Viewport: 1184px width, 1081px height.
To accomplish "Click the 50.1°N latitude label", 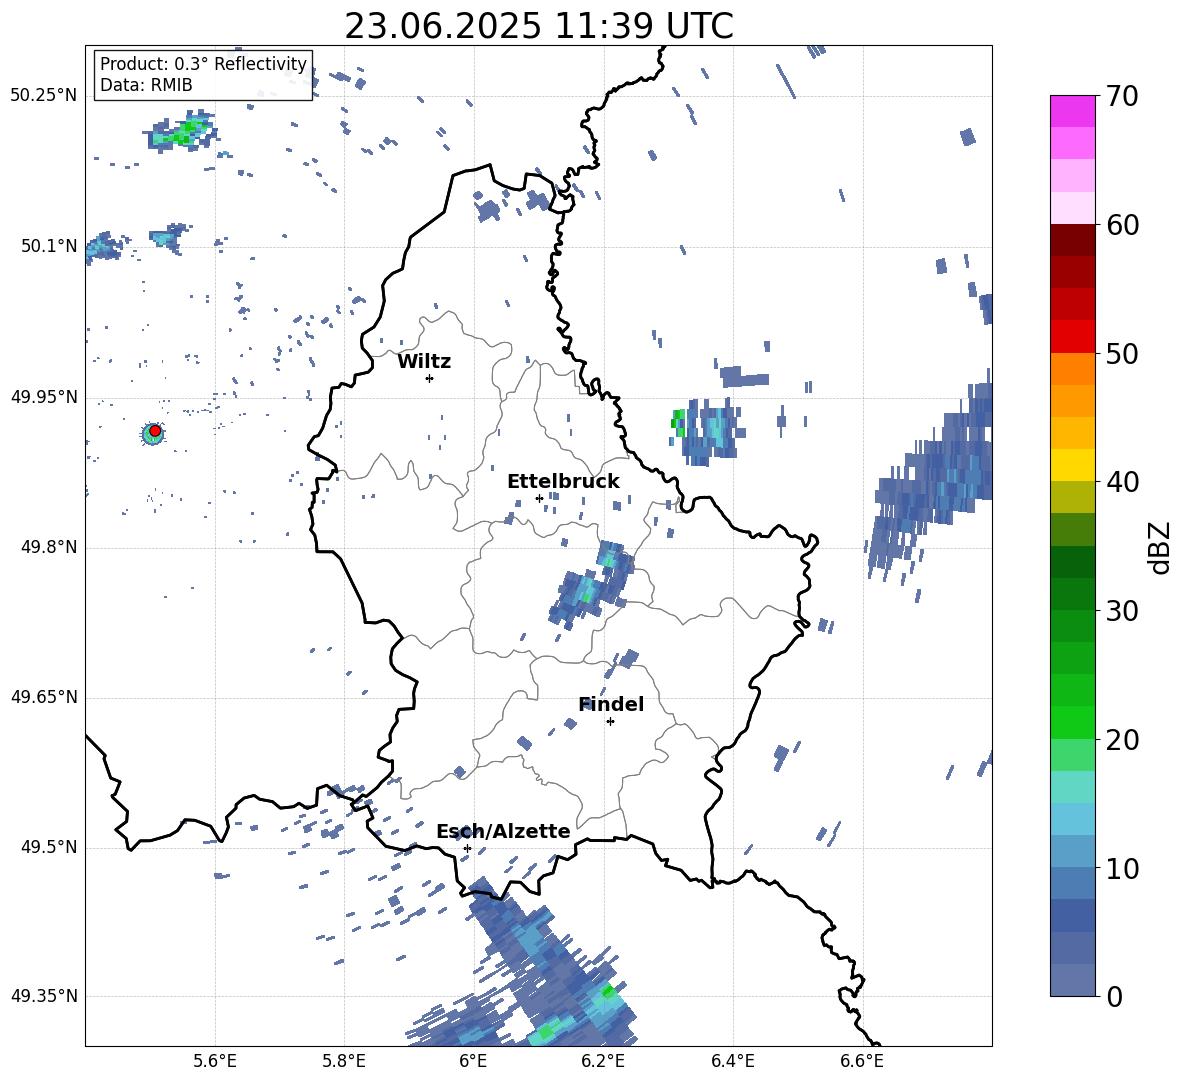I will click(x=49, y=246).
